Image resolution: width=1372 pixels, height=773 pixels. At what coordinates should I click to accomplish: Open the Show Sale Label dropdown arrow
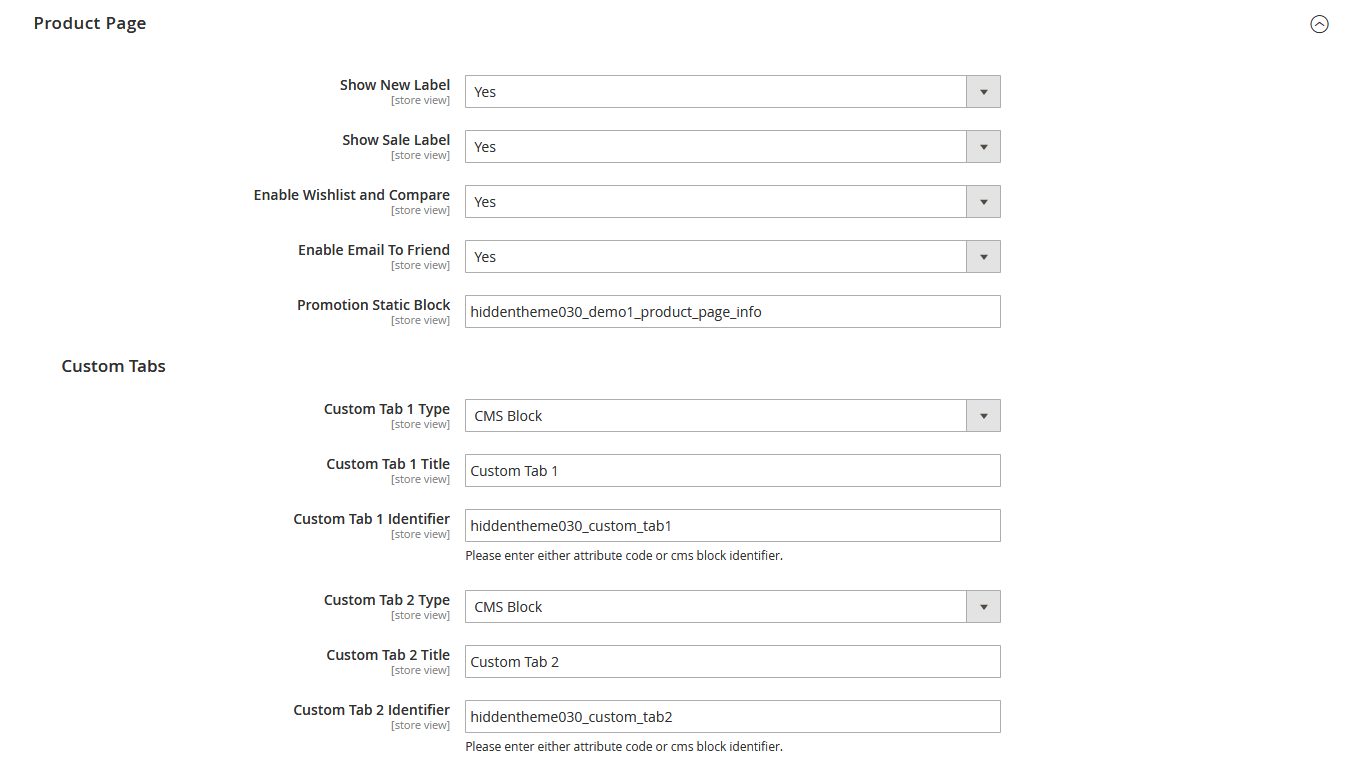pos(983,146)
